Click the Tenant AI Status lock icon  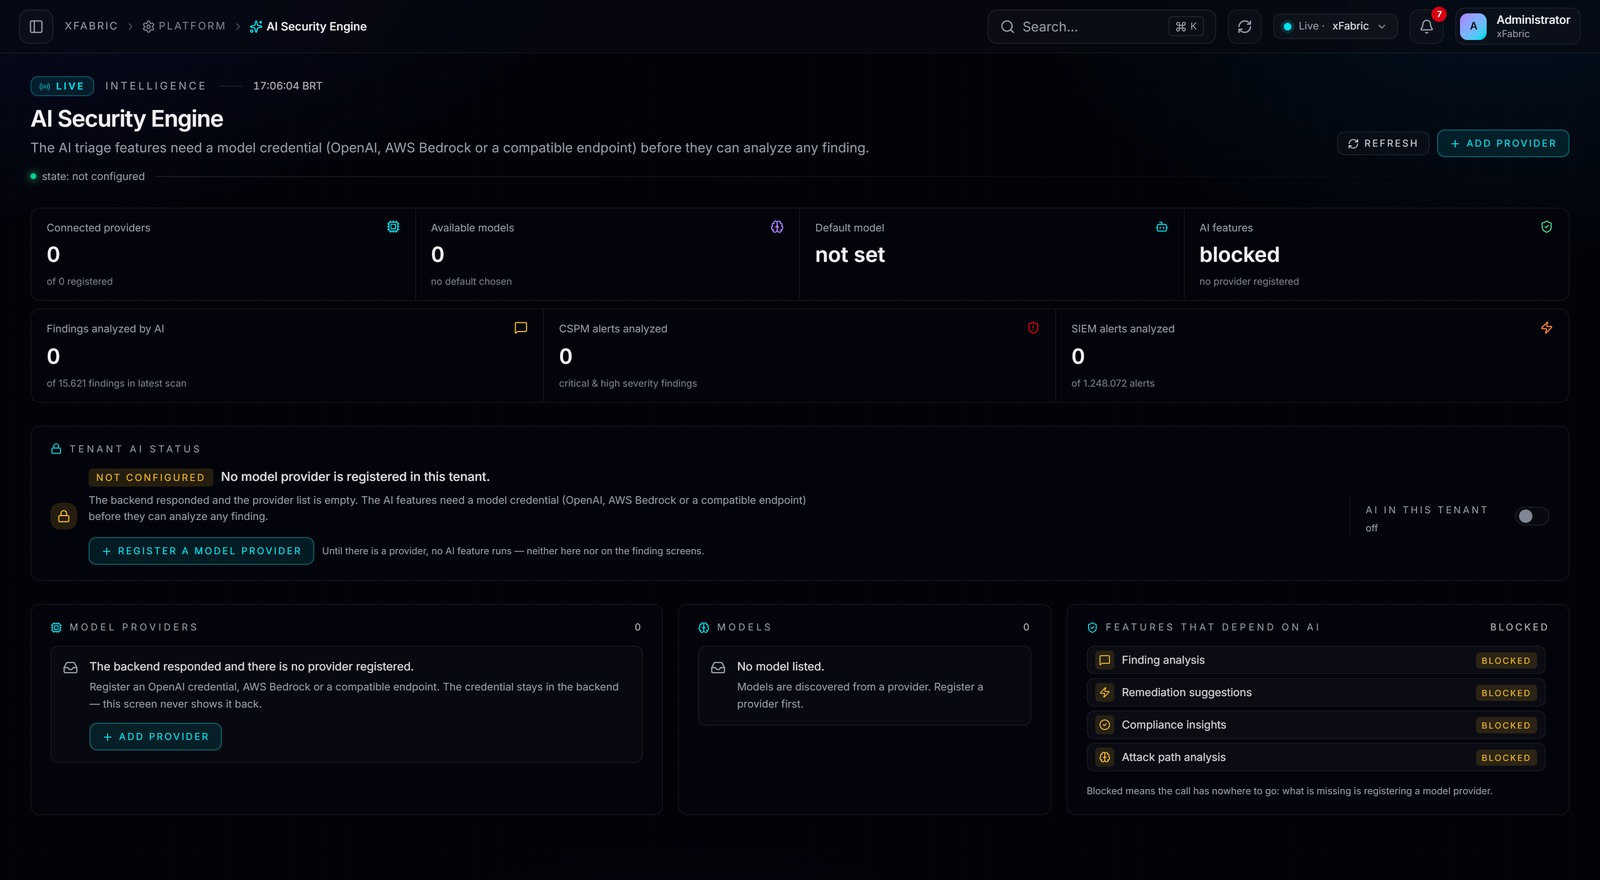coord(56,449)
